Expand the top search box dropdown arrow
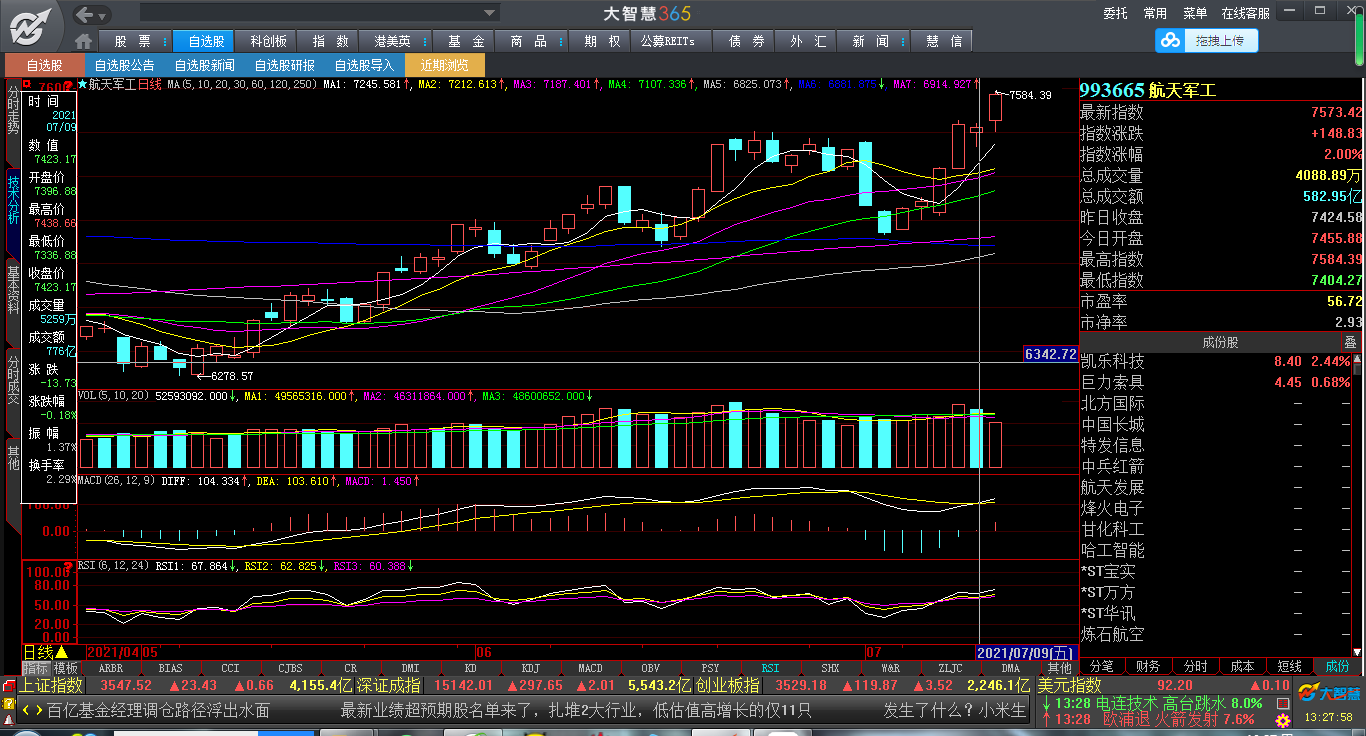Image resolution: width=1366 pixels, height=736 pixels. (490, 13)
